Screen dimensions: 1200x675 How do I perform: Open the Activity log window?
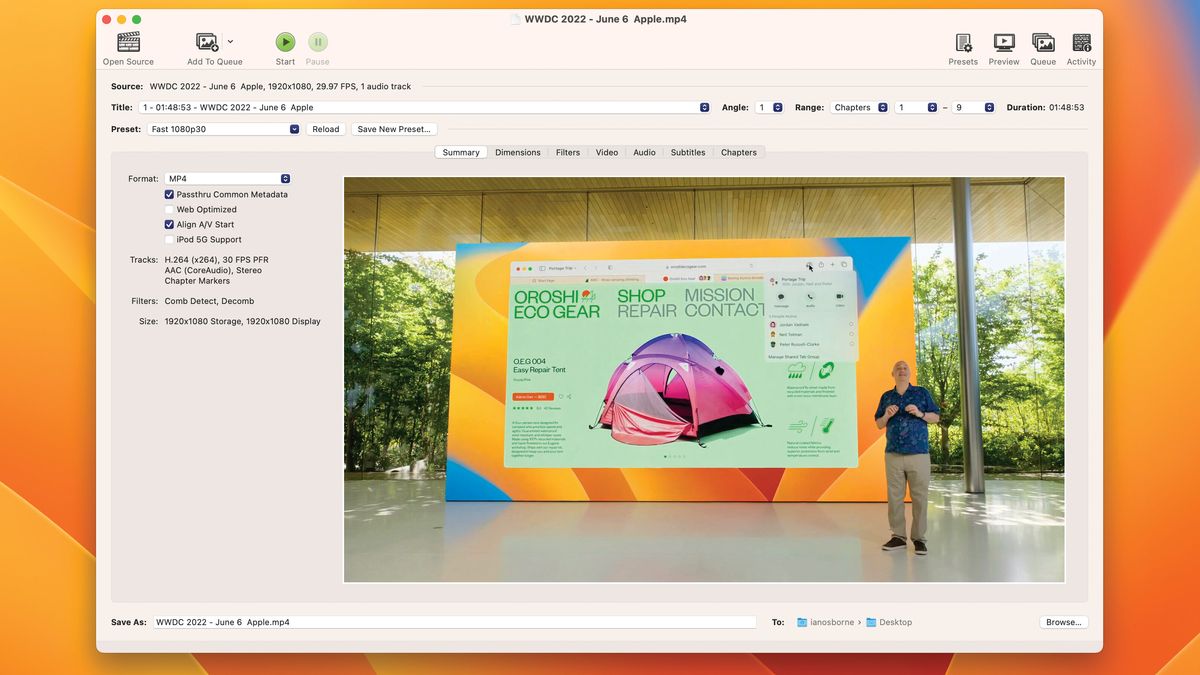[x=1081, y=43]
